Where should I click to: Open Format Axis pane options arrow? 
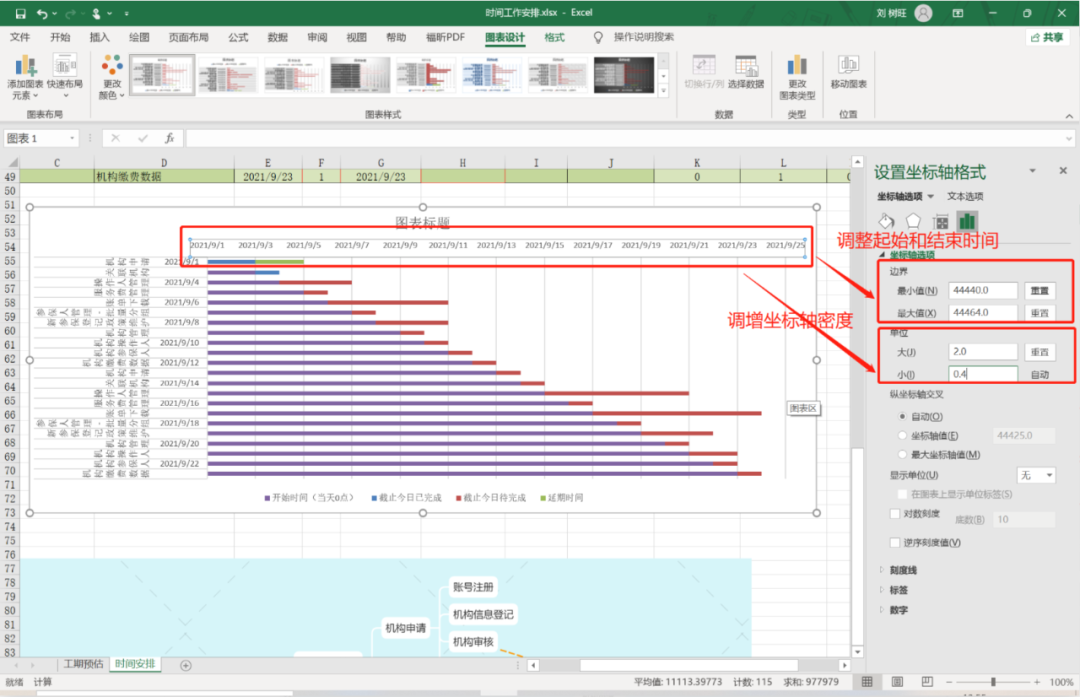[1032, 171]
